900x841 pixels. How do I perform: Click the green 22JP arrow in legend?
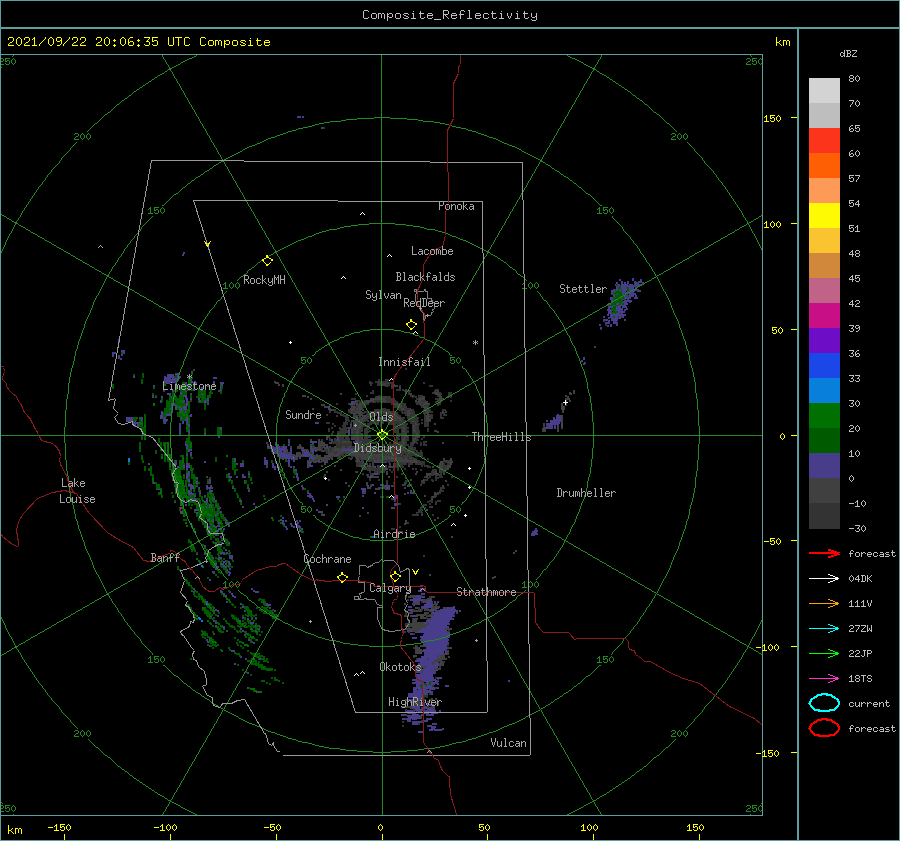click(824, 653)
